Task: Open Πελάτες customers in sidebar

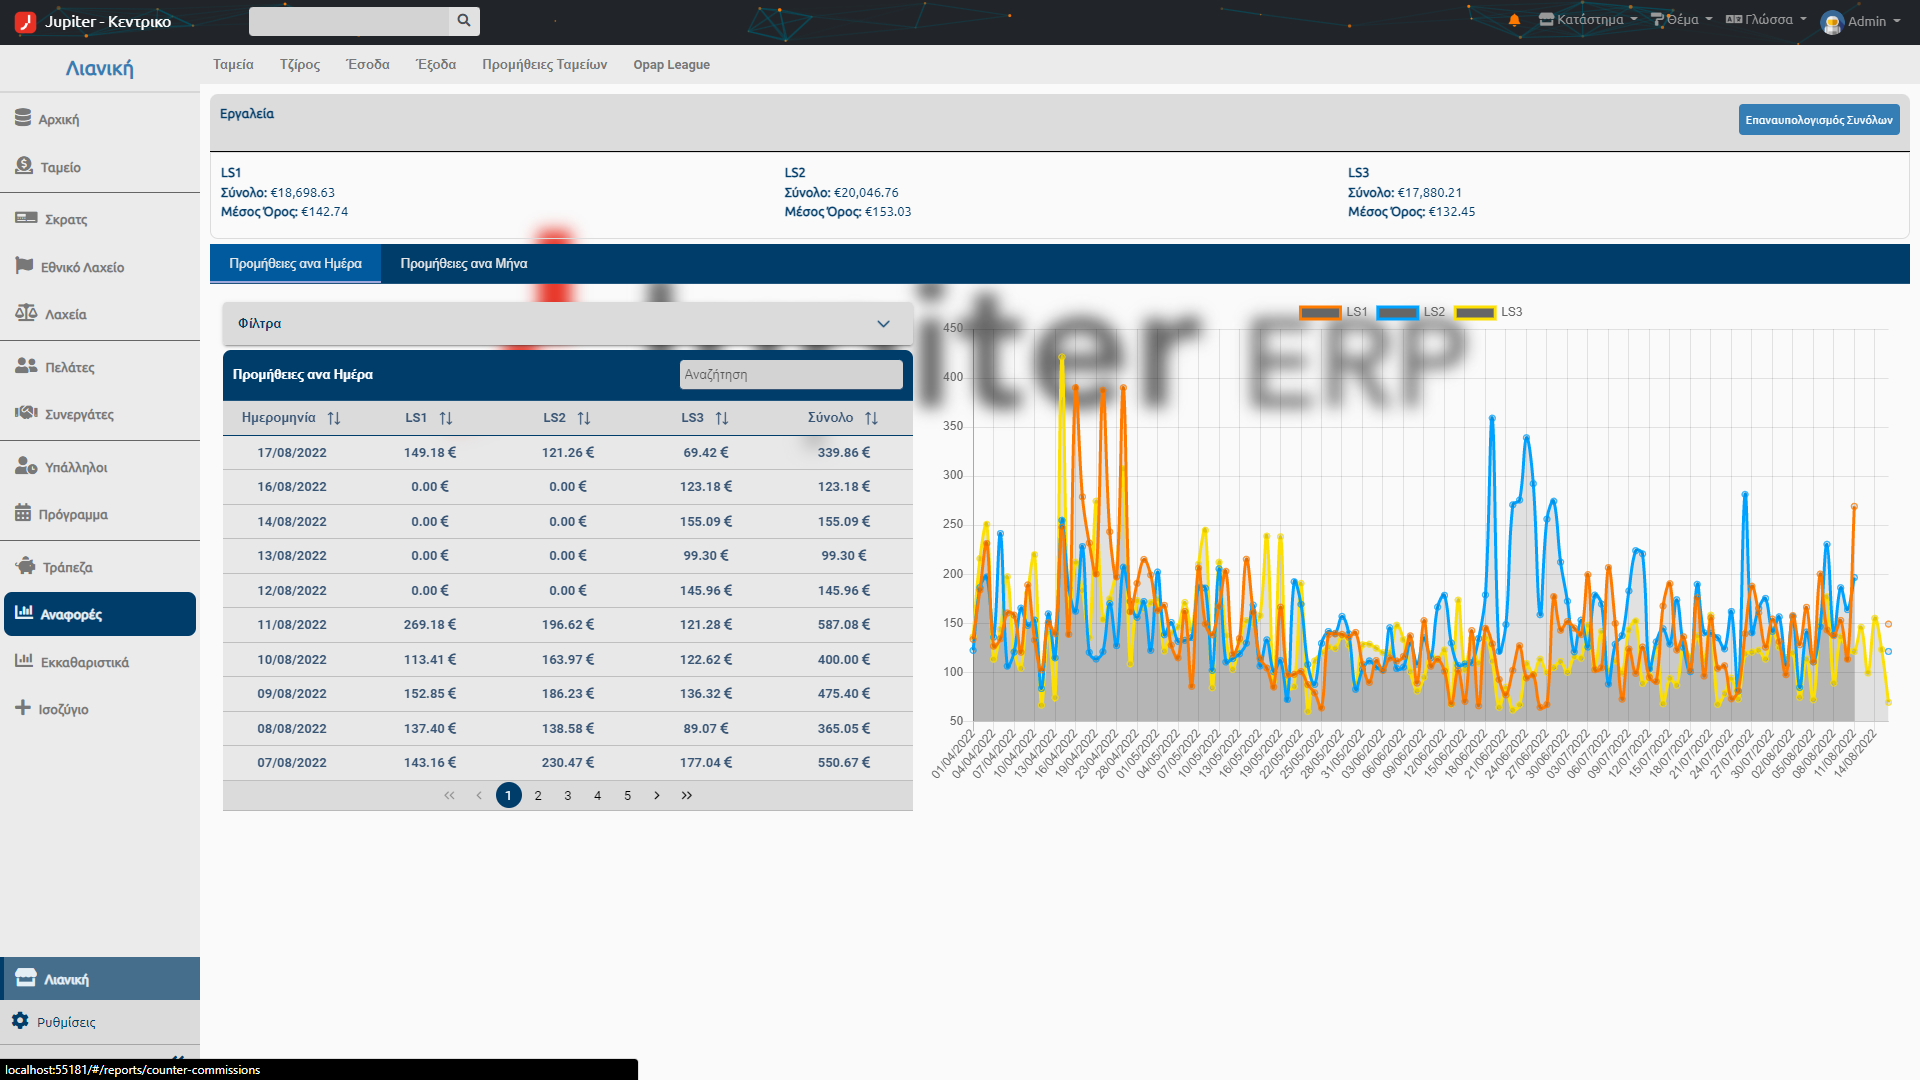Action: (x=100, y=367)
